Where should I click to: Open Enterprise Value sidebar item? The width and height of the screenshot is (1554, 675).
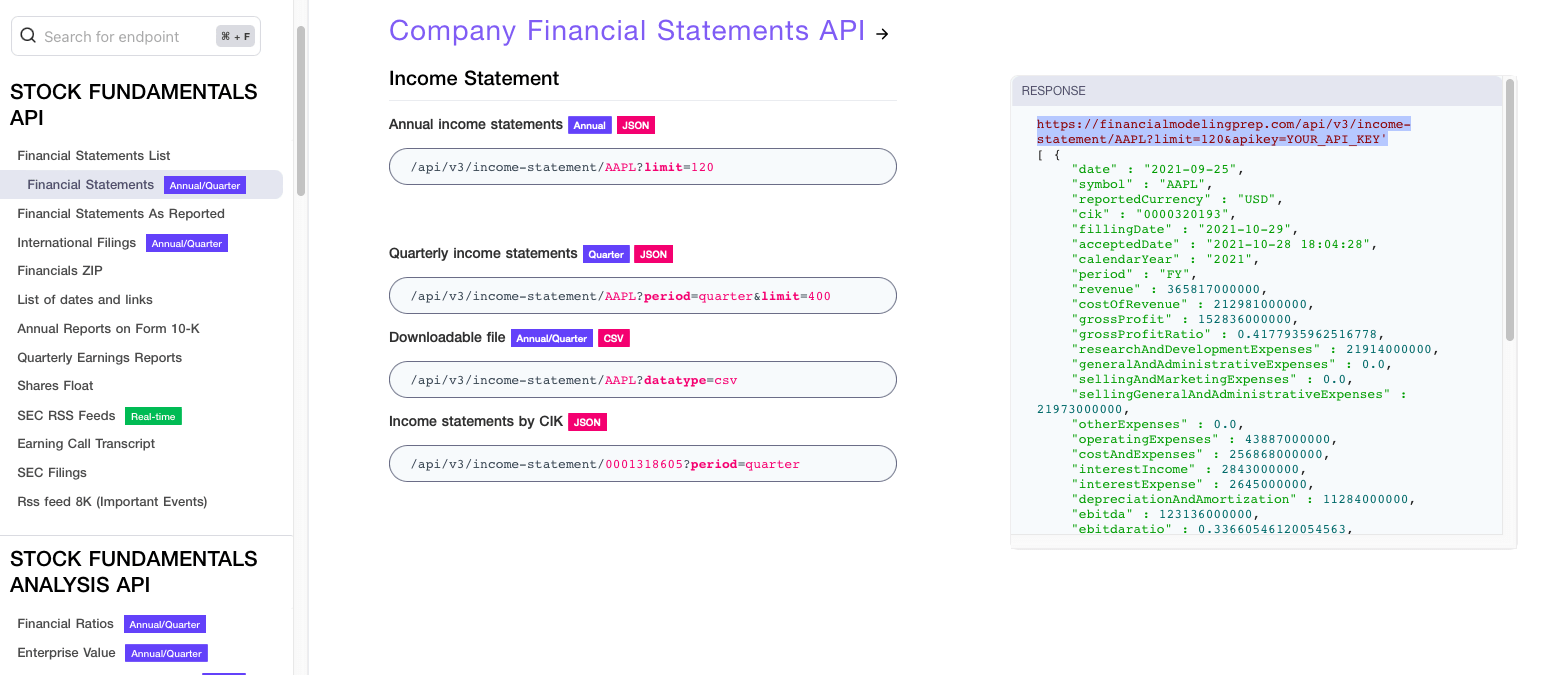click(x=66, y=652)
